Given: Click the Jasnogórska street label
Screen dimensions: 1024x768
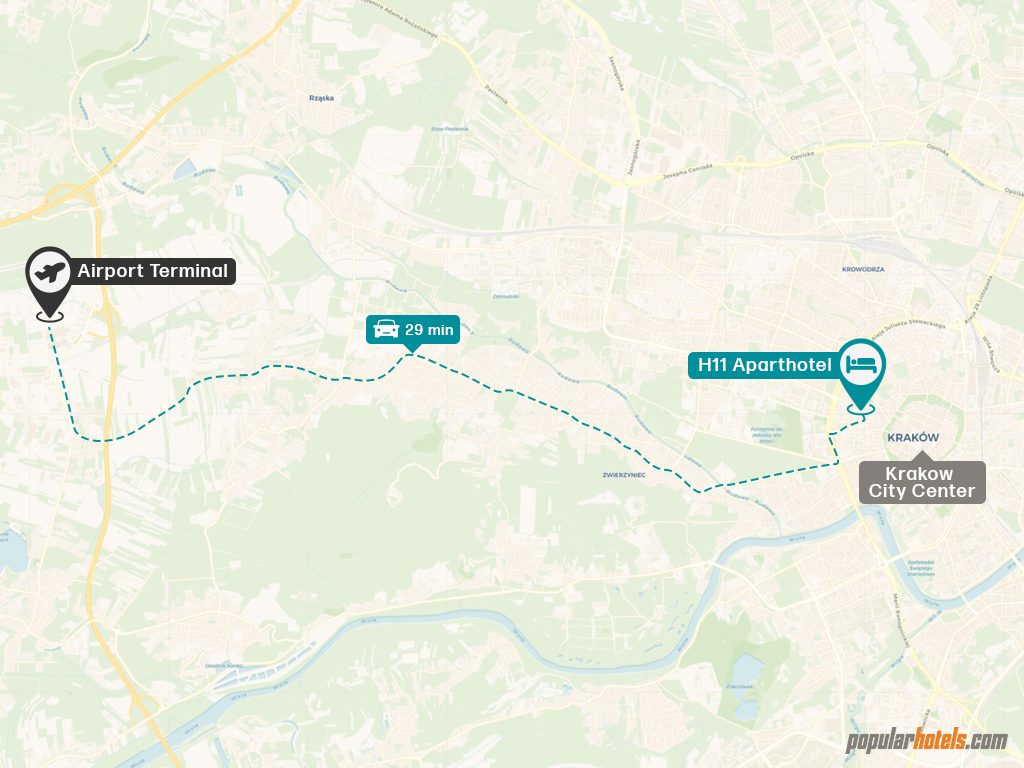Looking at the screenshot, I should 633,157.
